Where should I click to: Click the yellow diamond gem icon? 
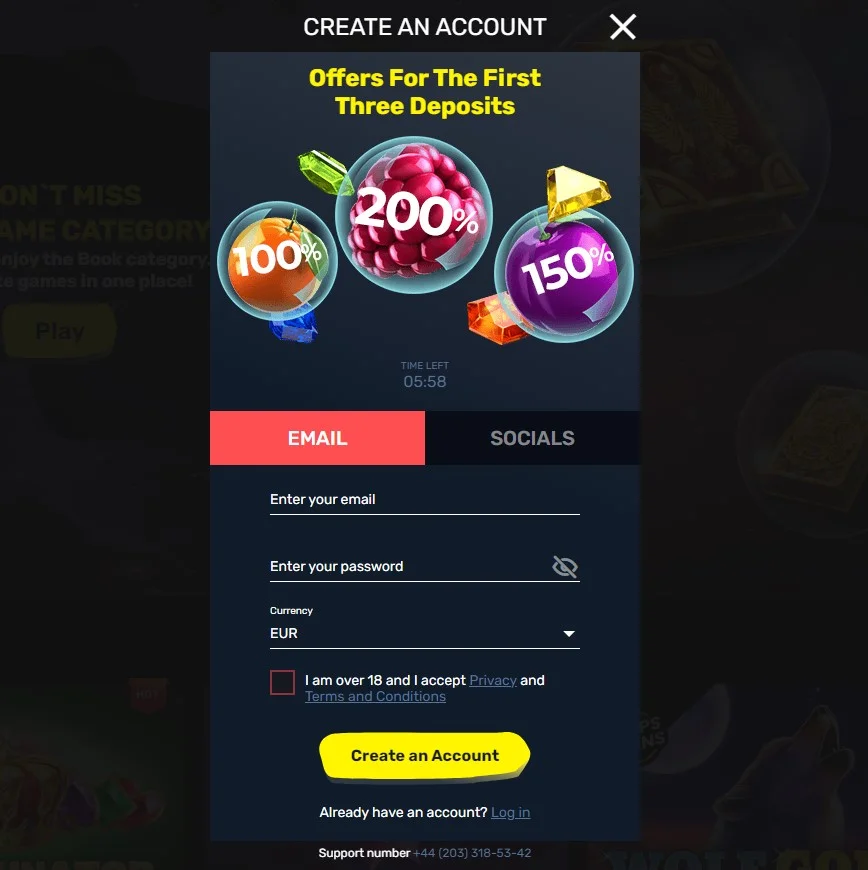(577, 190)
